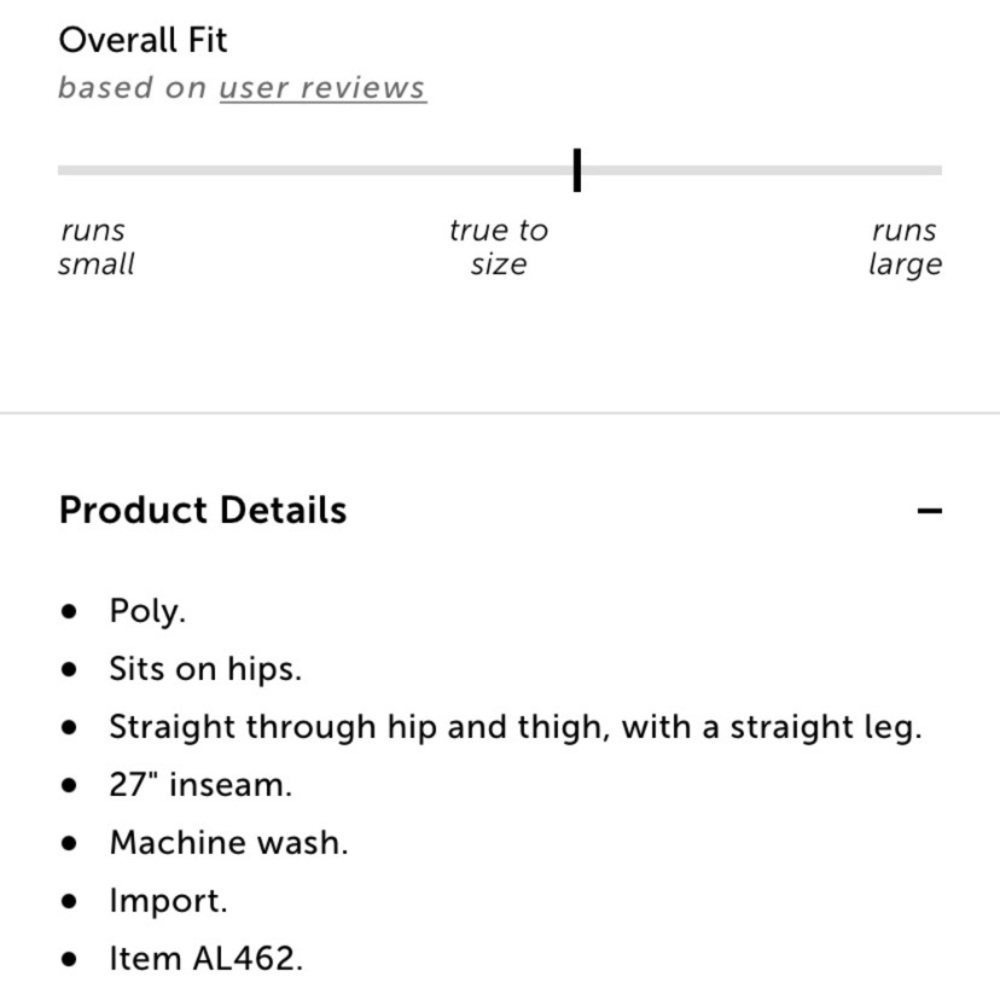Click the fit slider track's left end
The width and height of the screenshot is (1000, 1000).
[x=64, y=170]
